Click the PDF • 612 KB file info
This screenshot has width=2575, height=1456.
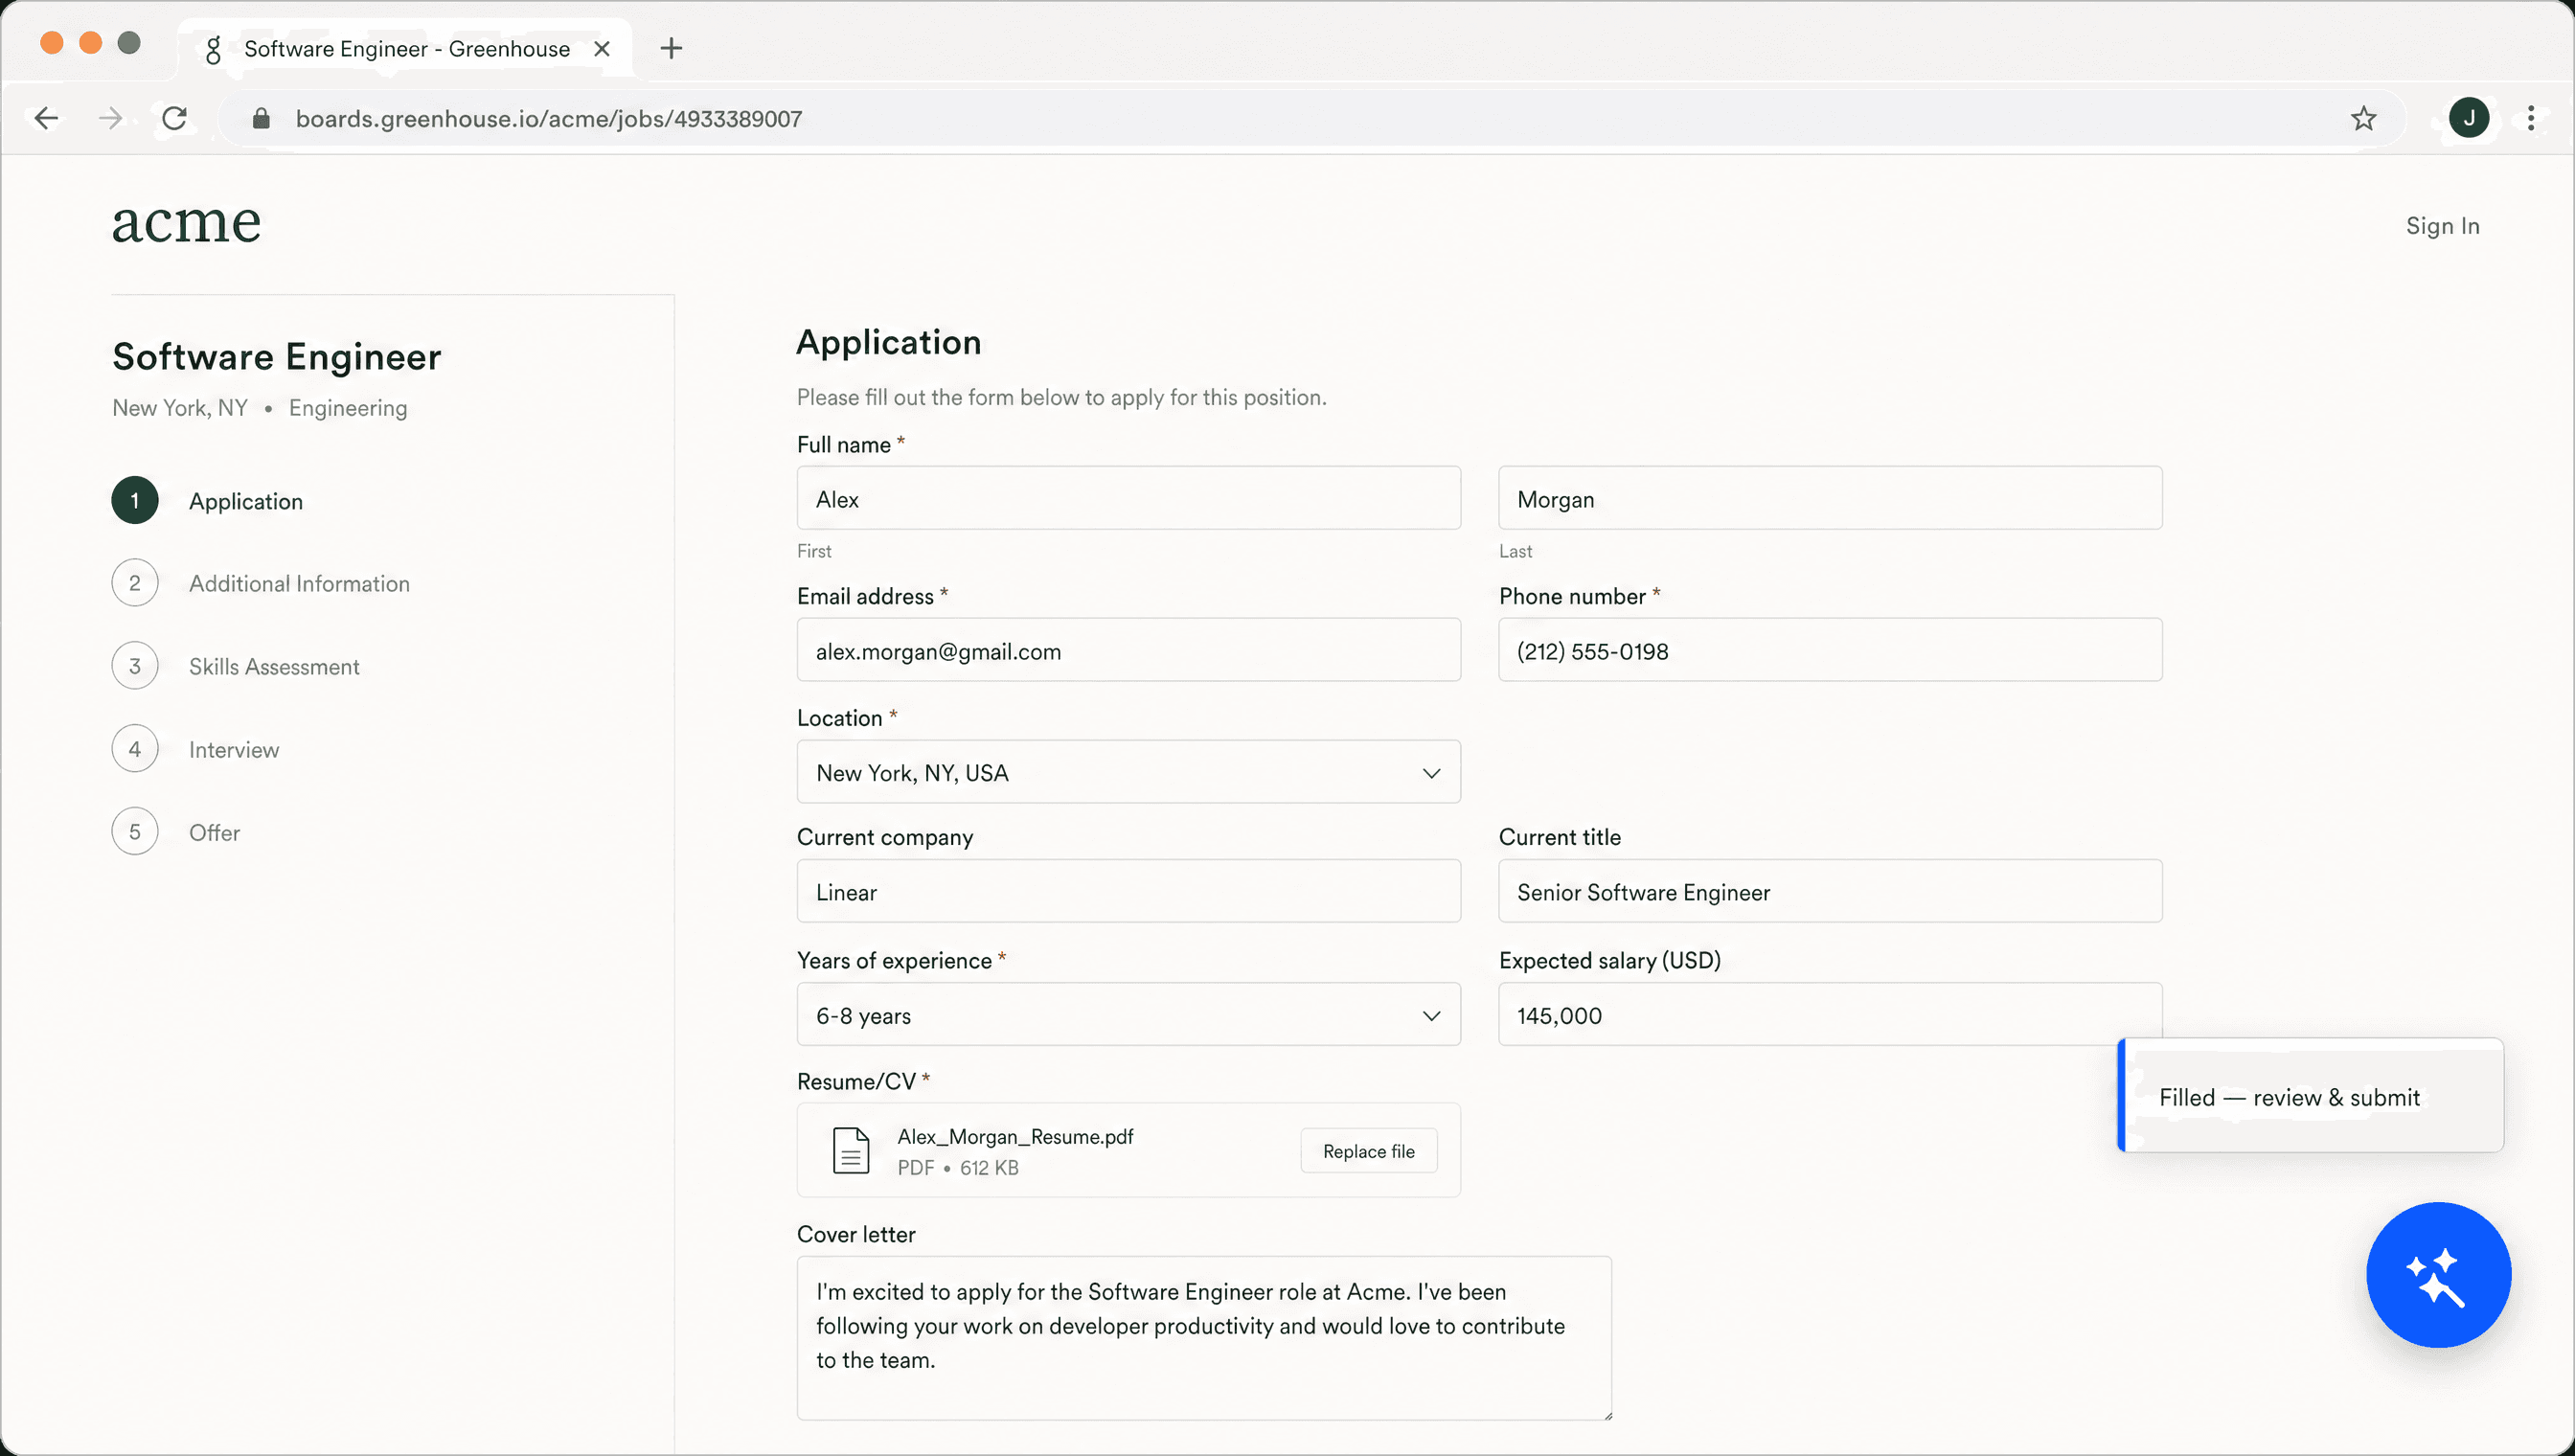(958, 1168)
